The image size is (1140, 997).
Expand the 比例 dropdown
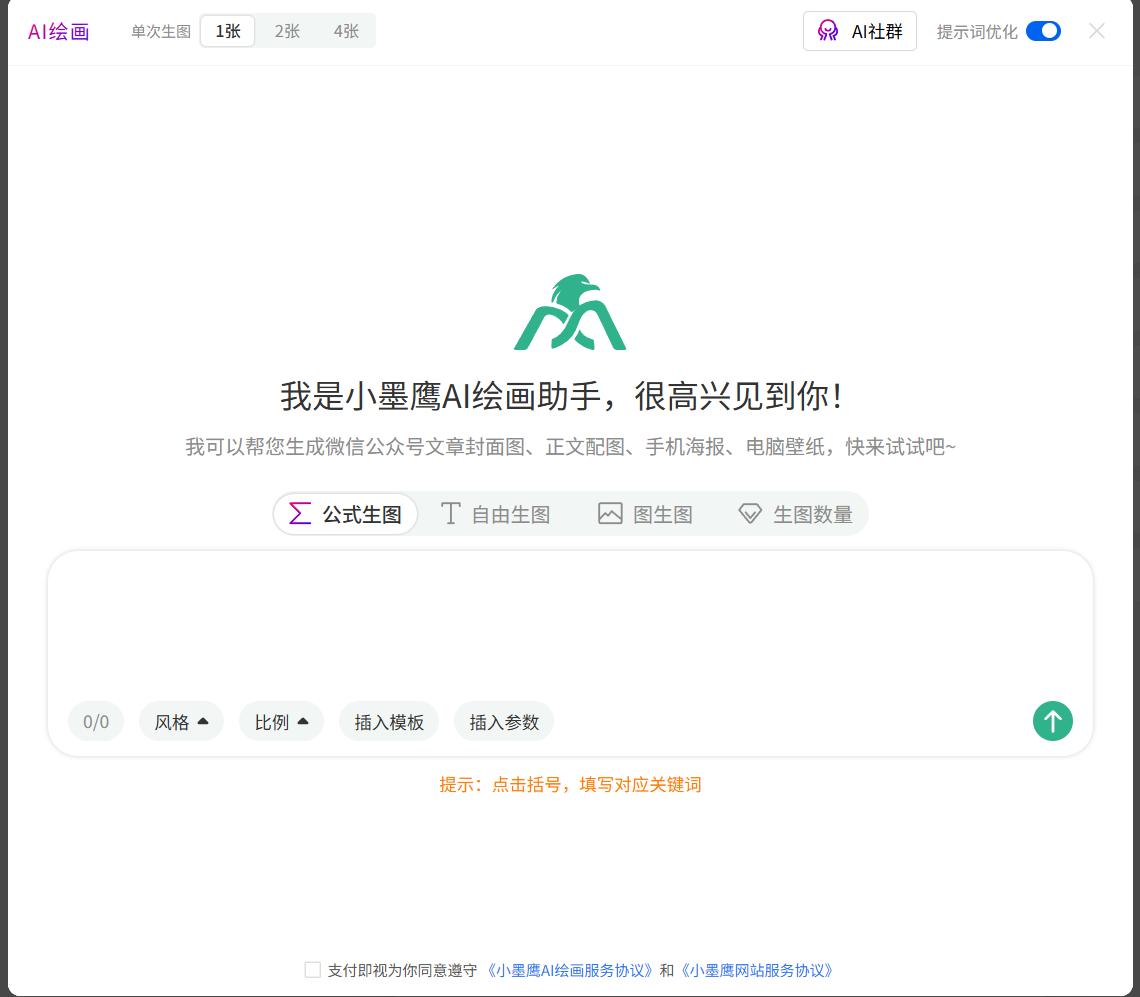coord(281,721)
